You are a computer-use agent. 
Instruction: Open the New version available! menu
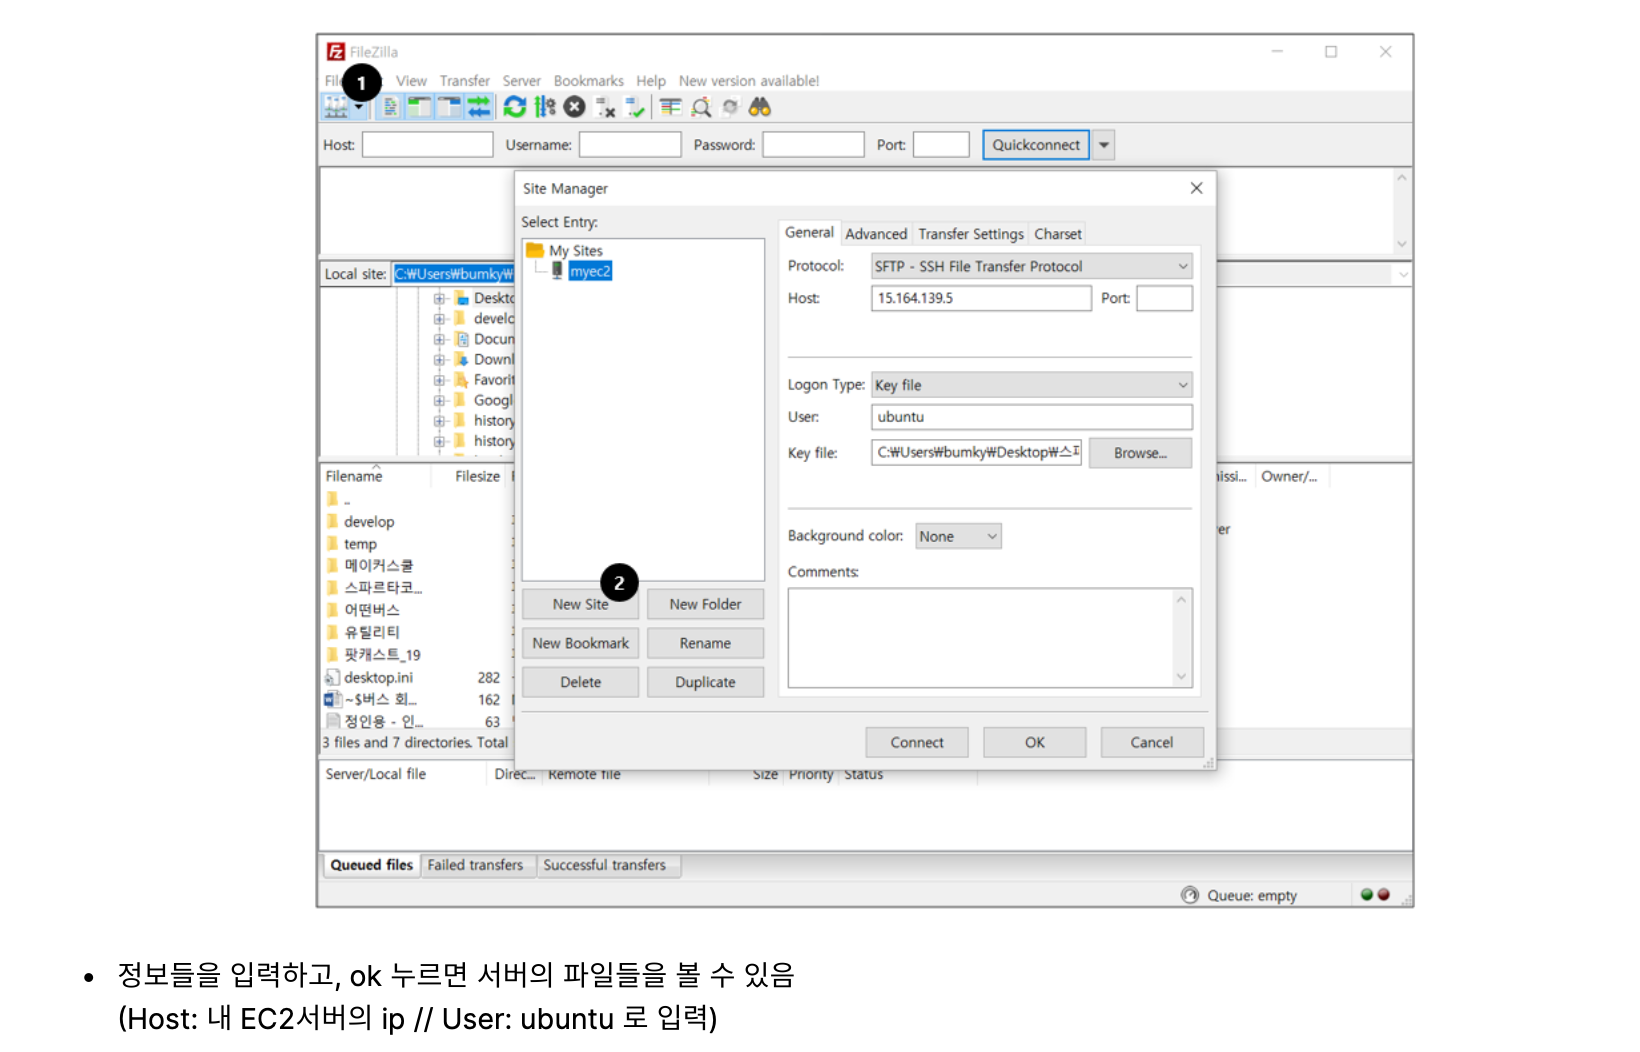(749, 81)
